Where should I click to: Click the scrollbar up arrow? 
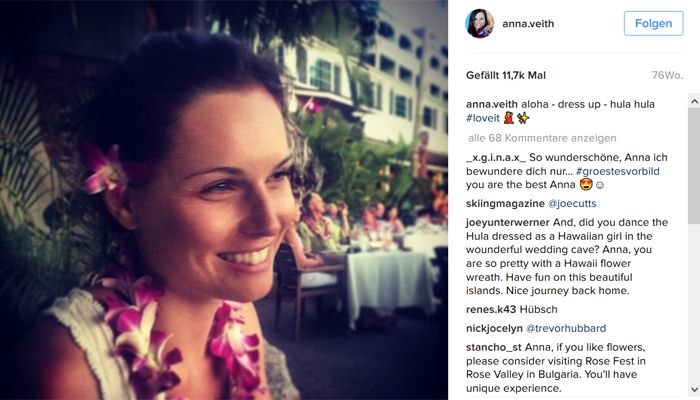pyautogui.click(x=694, y=102)
